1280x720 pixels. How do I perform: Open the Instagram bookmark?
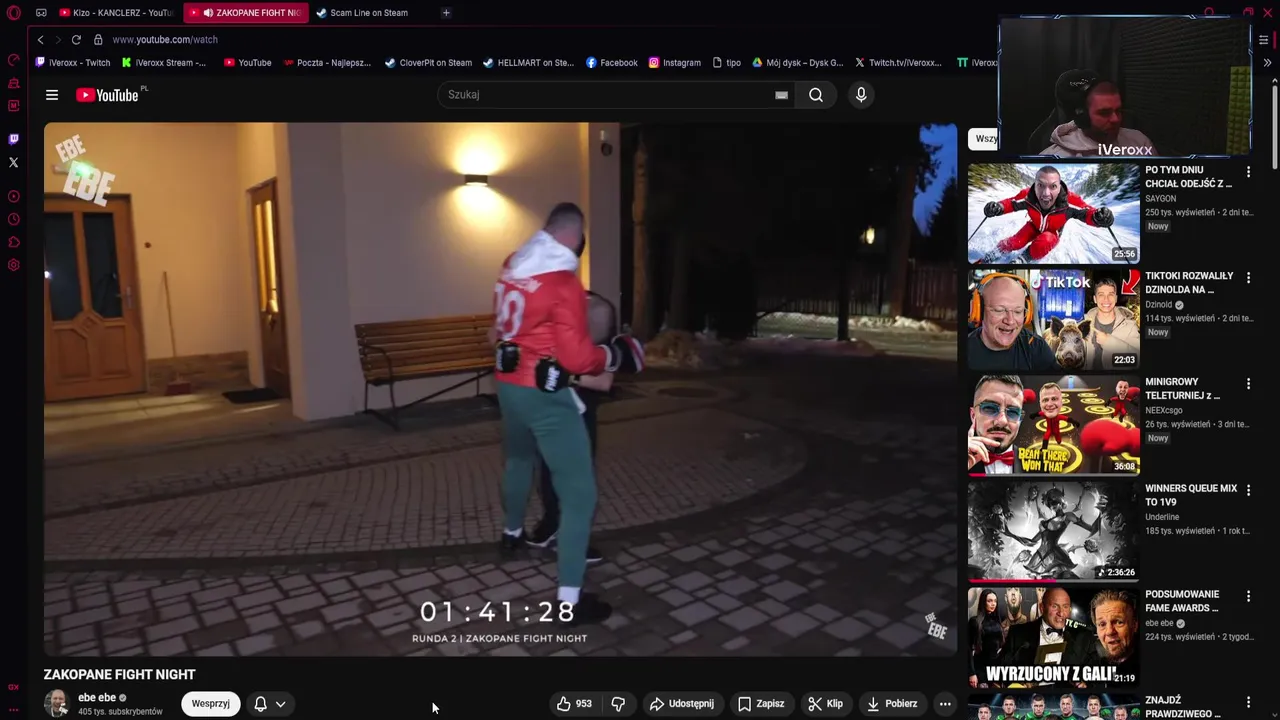675,62
